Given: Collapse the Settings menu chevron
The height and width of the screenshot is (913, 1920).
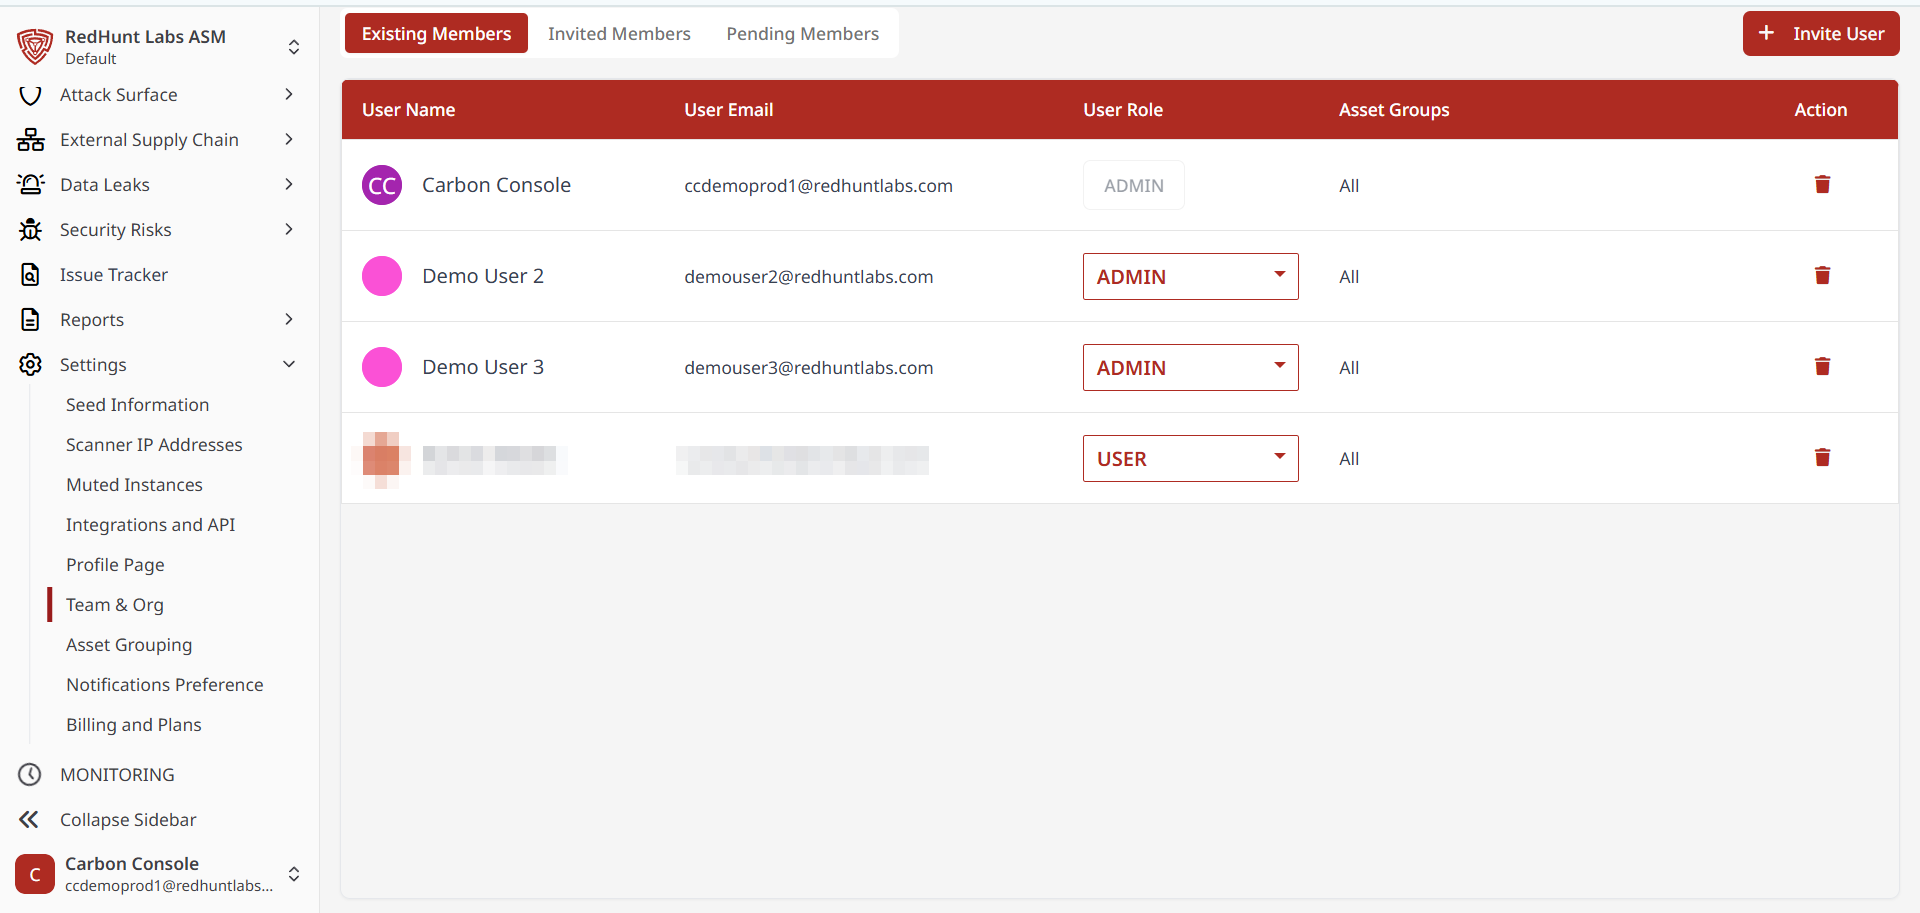Looking at the screenshot, I should click(x=289, y=364).
